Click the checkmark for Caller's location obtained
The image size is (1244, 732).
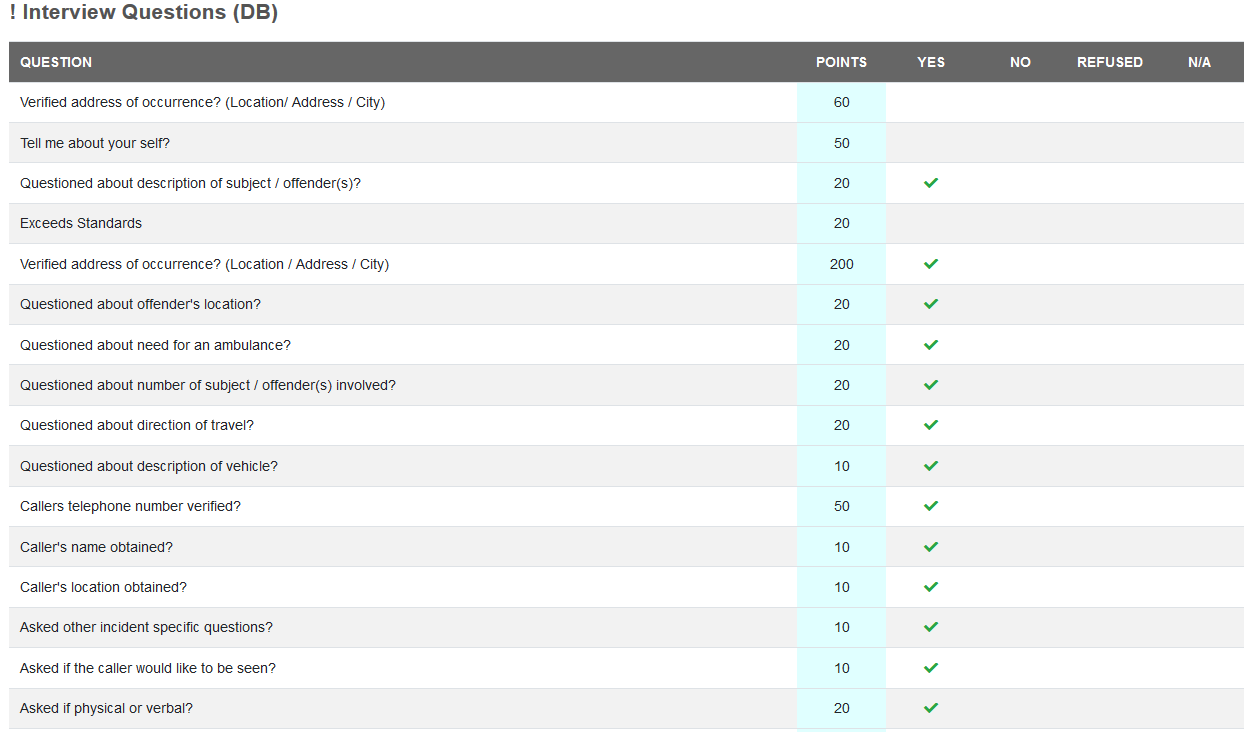click(931, 587)
